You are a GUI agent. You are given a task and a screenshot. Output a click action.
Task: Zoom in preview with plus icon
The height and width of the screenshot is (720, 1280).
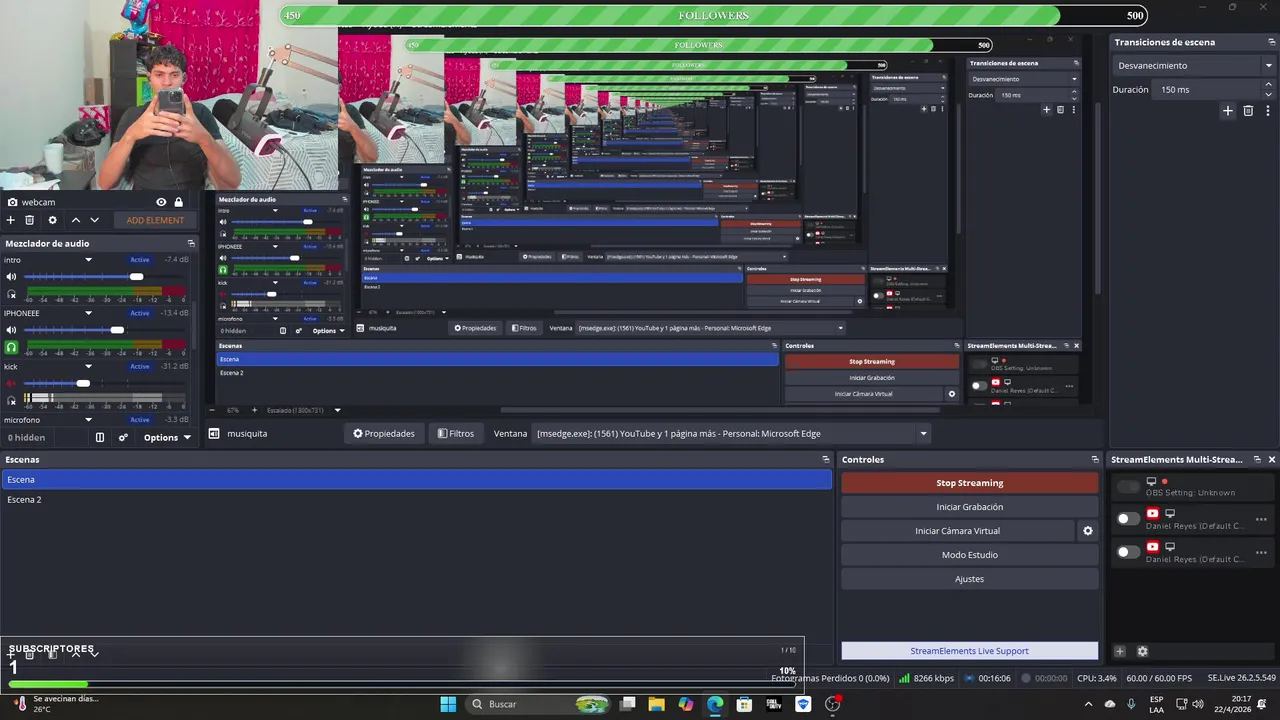click(x=254, y=410)
